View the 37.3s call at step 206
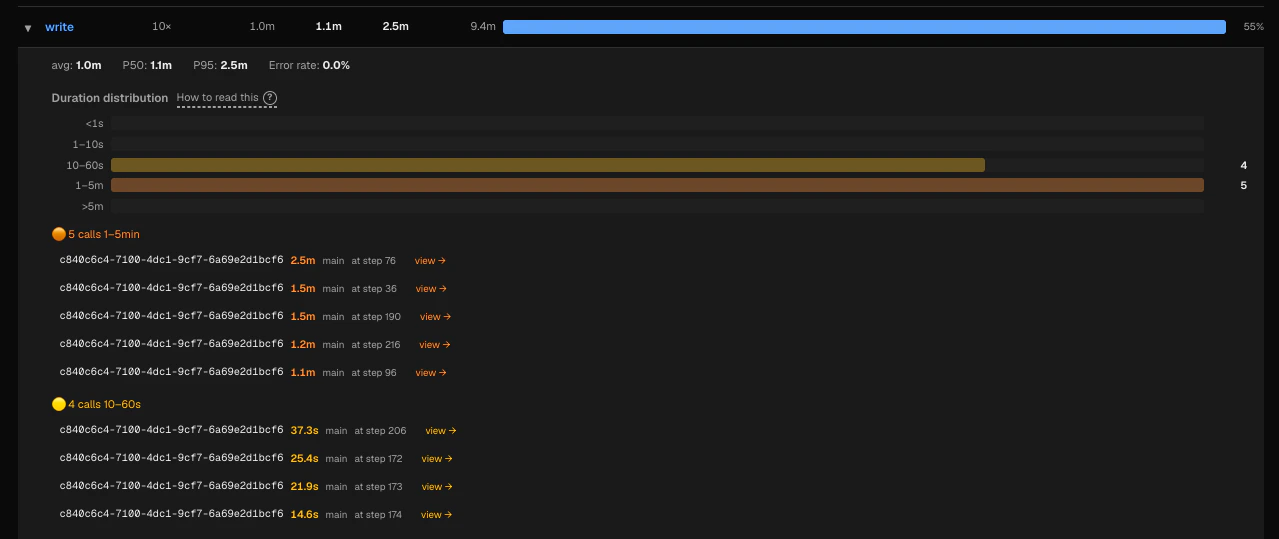This screenshot has height=539, width=1279. [441, 431]
